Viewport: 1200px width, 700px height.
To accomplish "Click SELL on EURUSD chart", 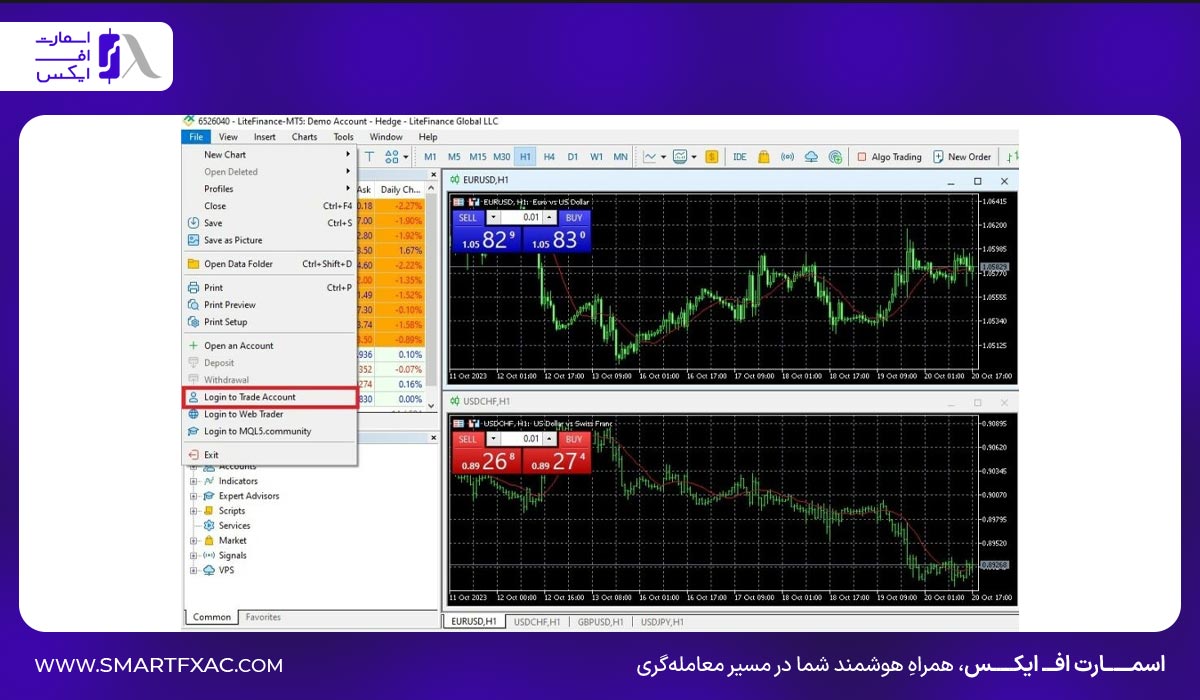I will click(x=468, y=217).
